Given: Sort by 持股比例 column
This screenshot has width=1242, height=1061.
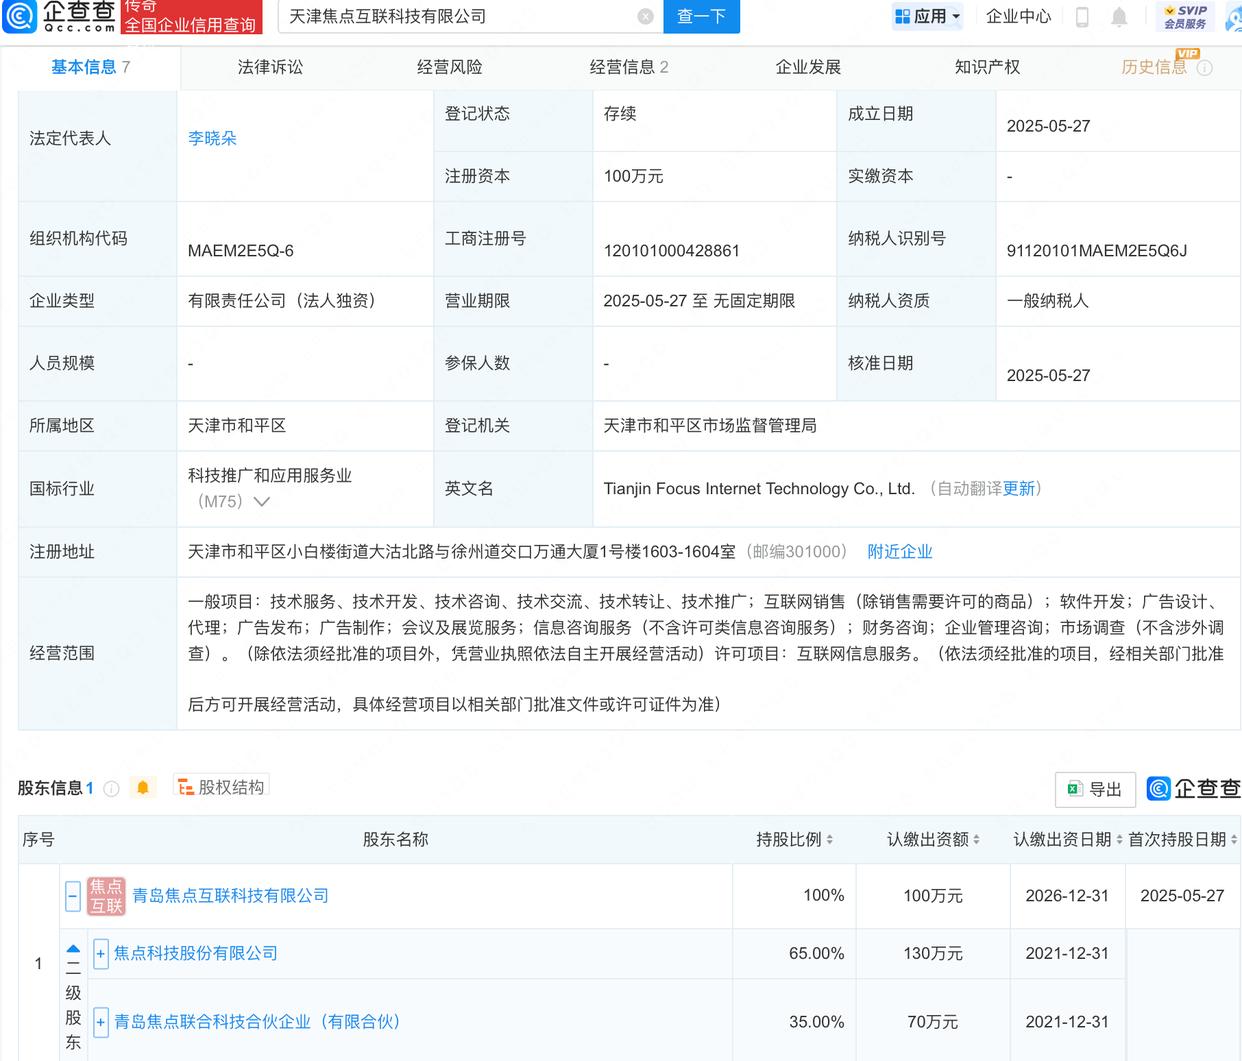Looking at the screenshot, I should tap(794, 840).
